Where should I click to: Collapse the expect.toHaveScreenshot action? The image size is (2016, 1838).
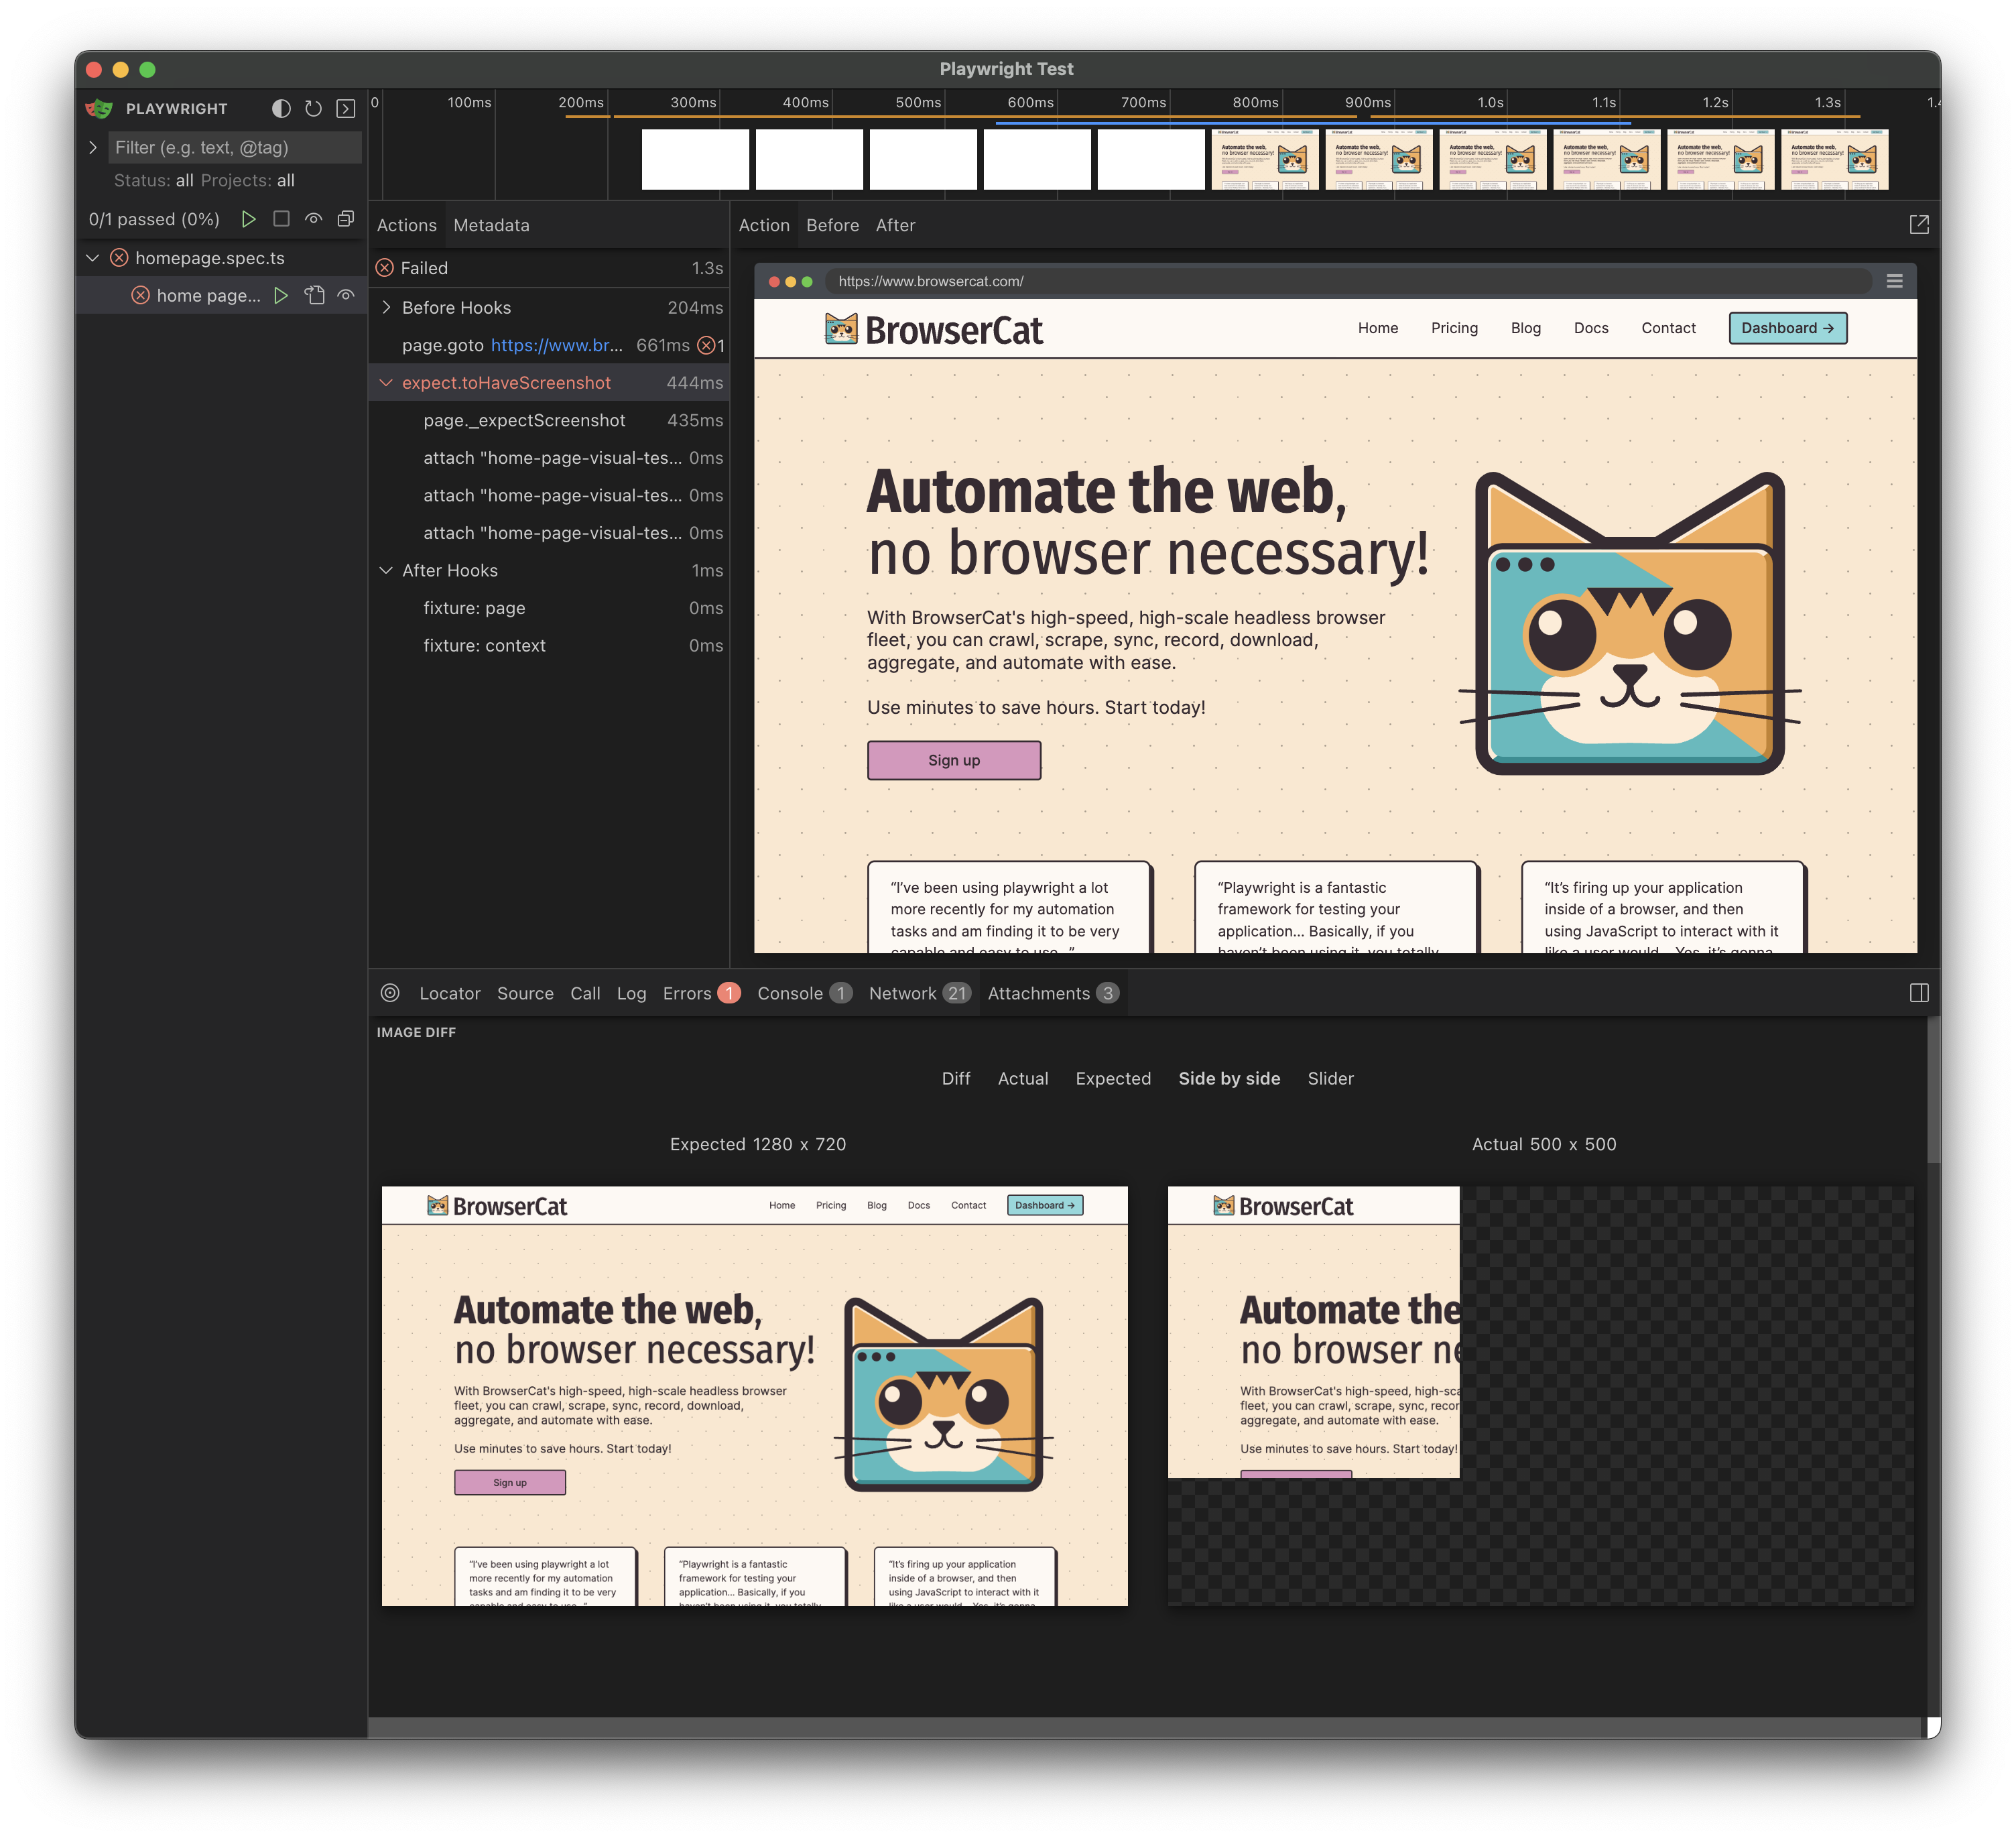(386, 382)
